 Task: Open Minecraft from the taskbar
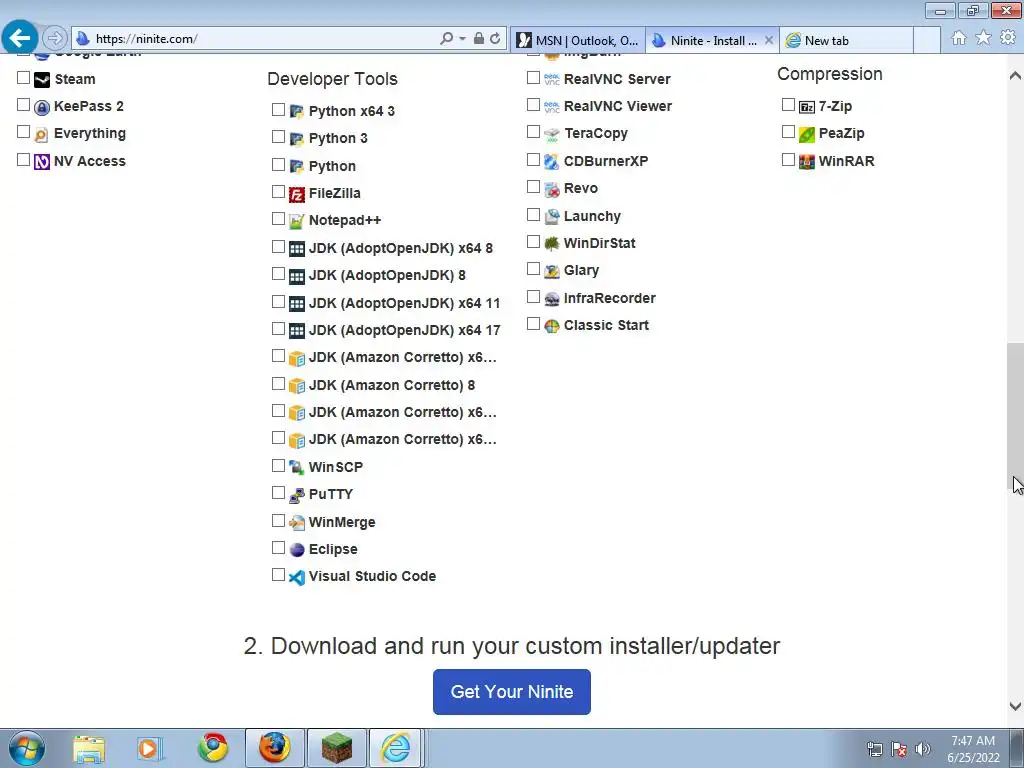[x=336, y=748]
